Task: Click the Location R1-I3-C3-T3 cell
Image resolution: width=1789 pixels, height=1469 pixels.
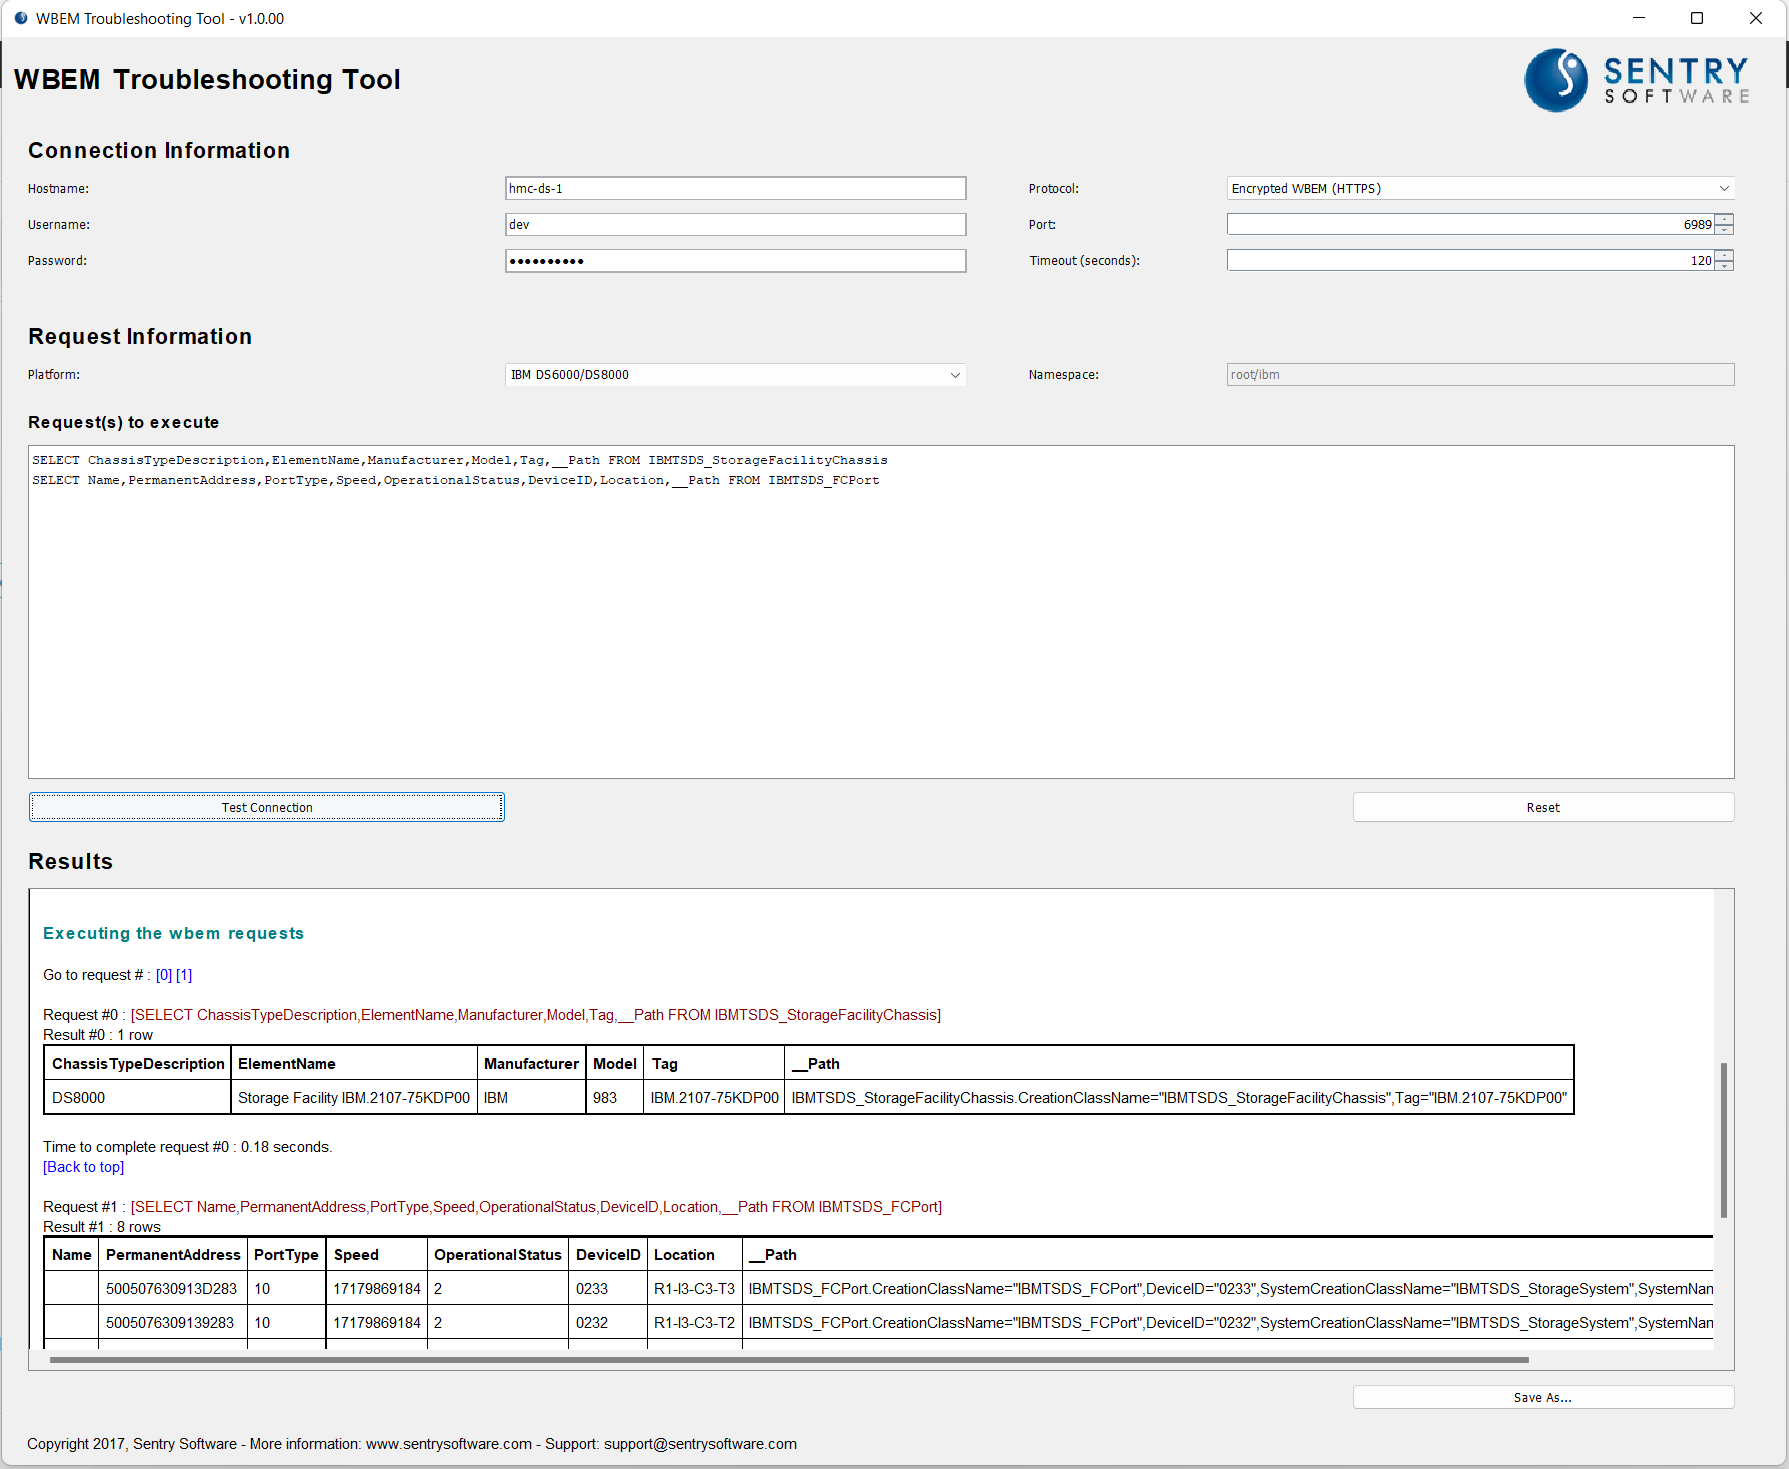Action: (695, 1289)
